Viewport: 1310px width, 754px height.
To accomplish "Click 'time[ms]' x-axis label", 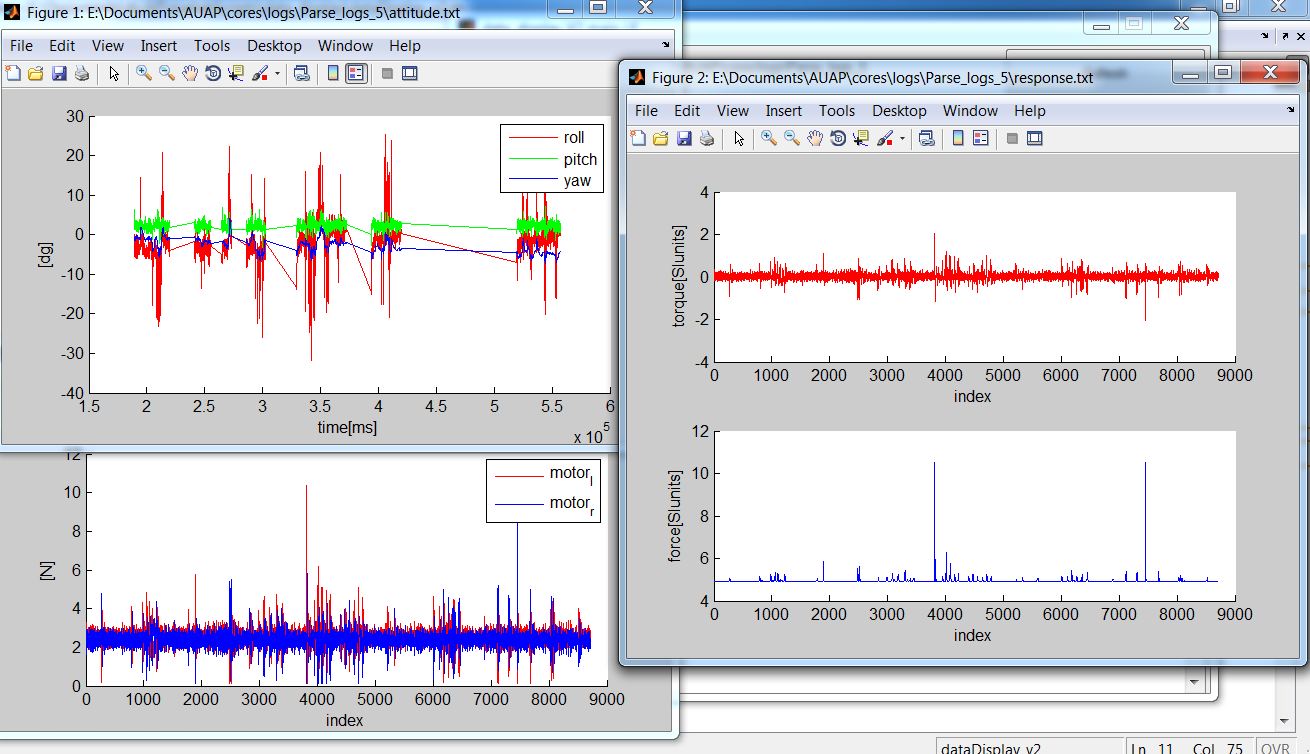I will click(x=348, y=427).
